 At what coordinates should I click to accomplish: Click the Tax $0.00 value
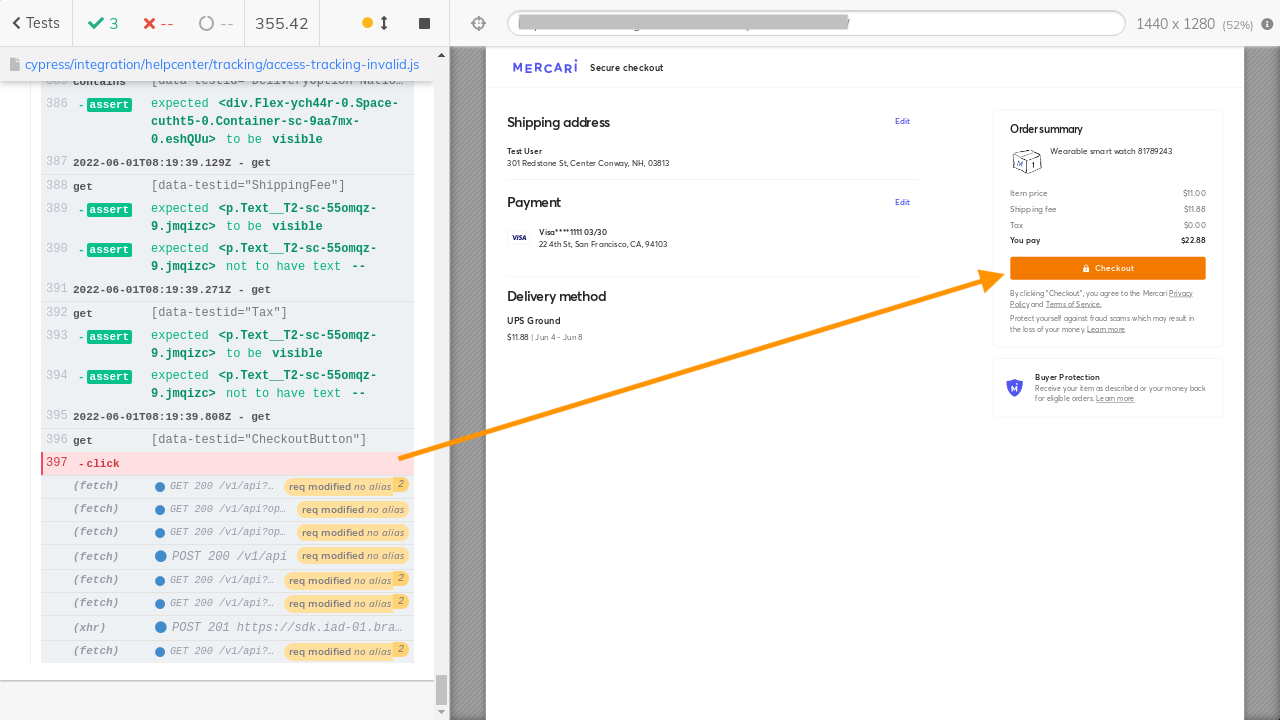point(1195,225)
